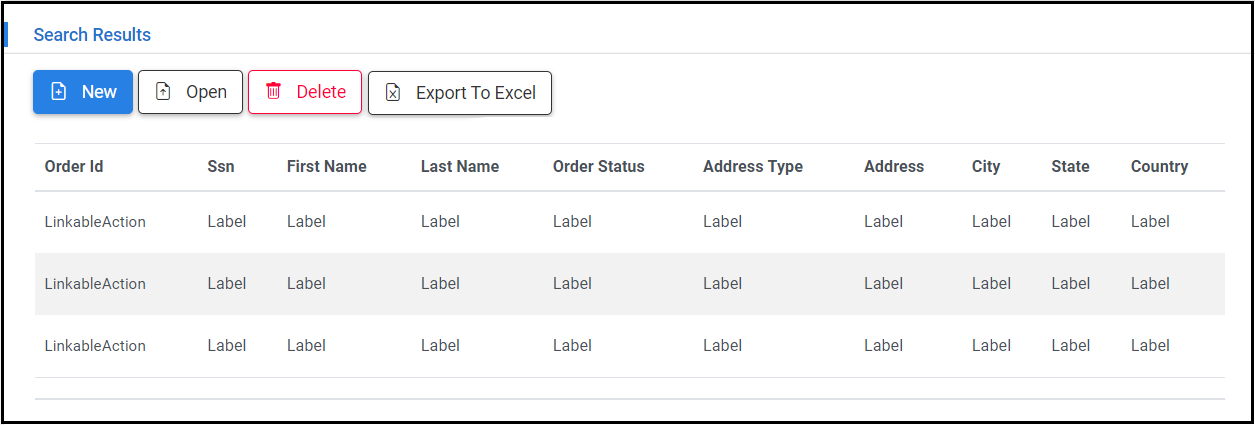Screen dimensions: 1255x425
Task: Select third row Country label
Action: [1150, 346]
